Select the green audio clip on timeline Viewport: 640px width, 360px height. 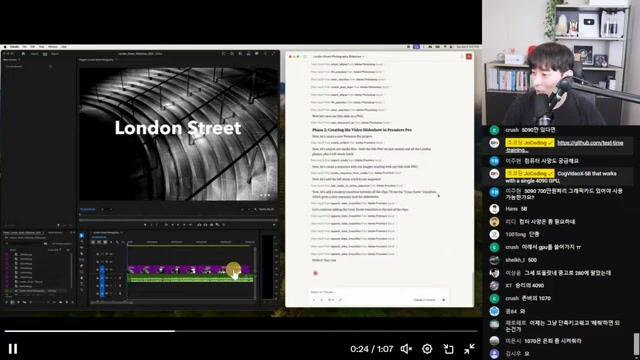(x=190, y=279)
